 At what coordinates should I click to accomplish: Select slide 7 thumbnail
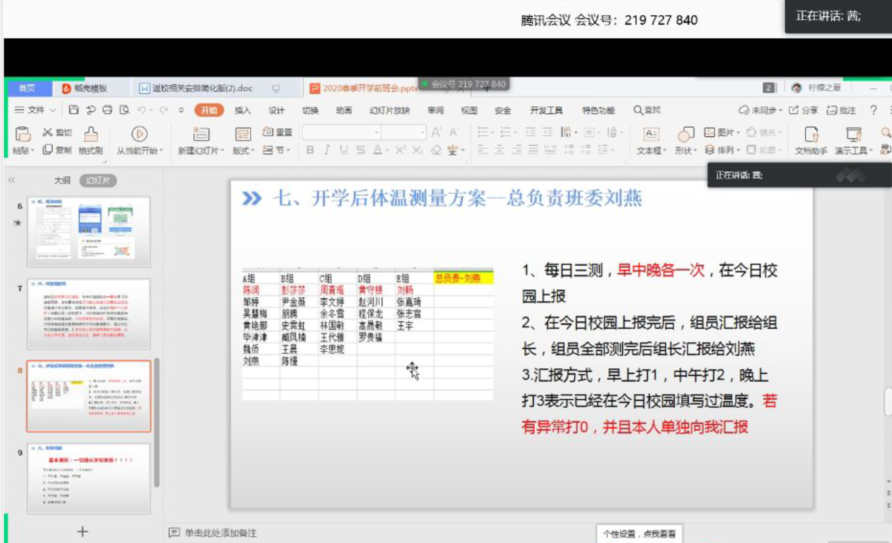89,313
